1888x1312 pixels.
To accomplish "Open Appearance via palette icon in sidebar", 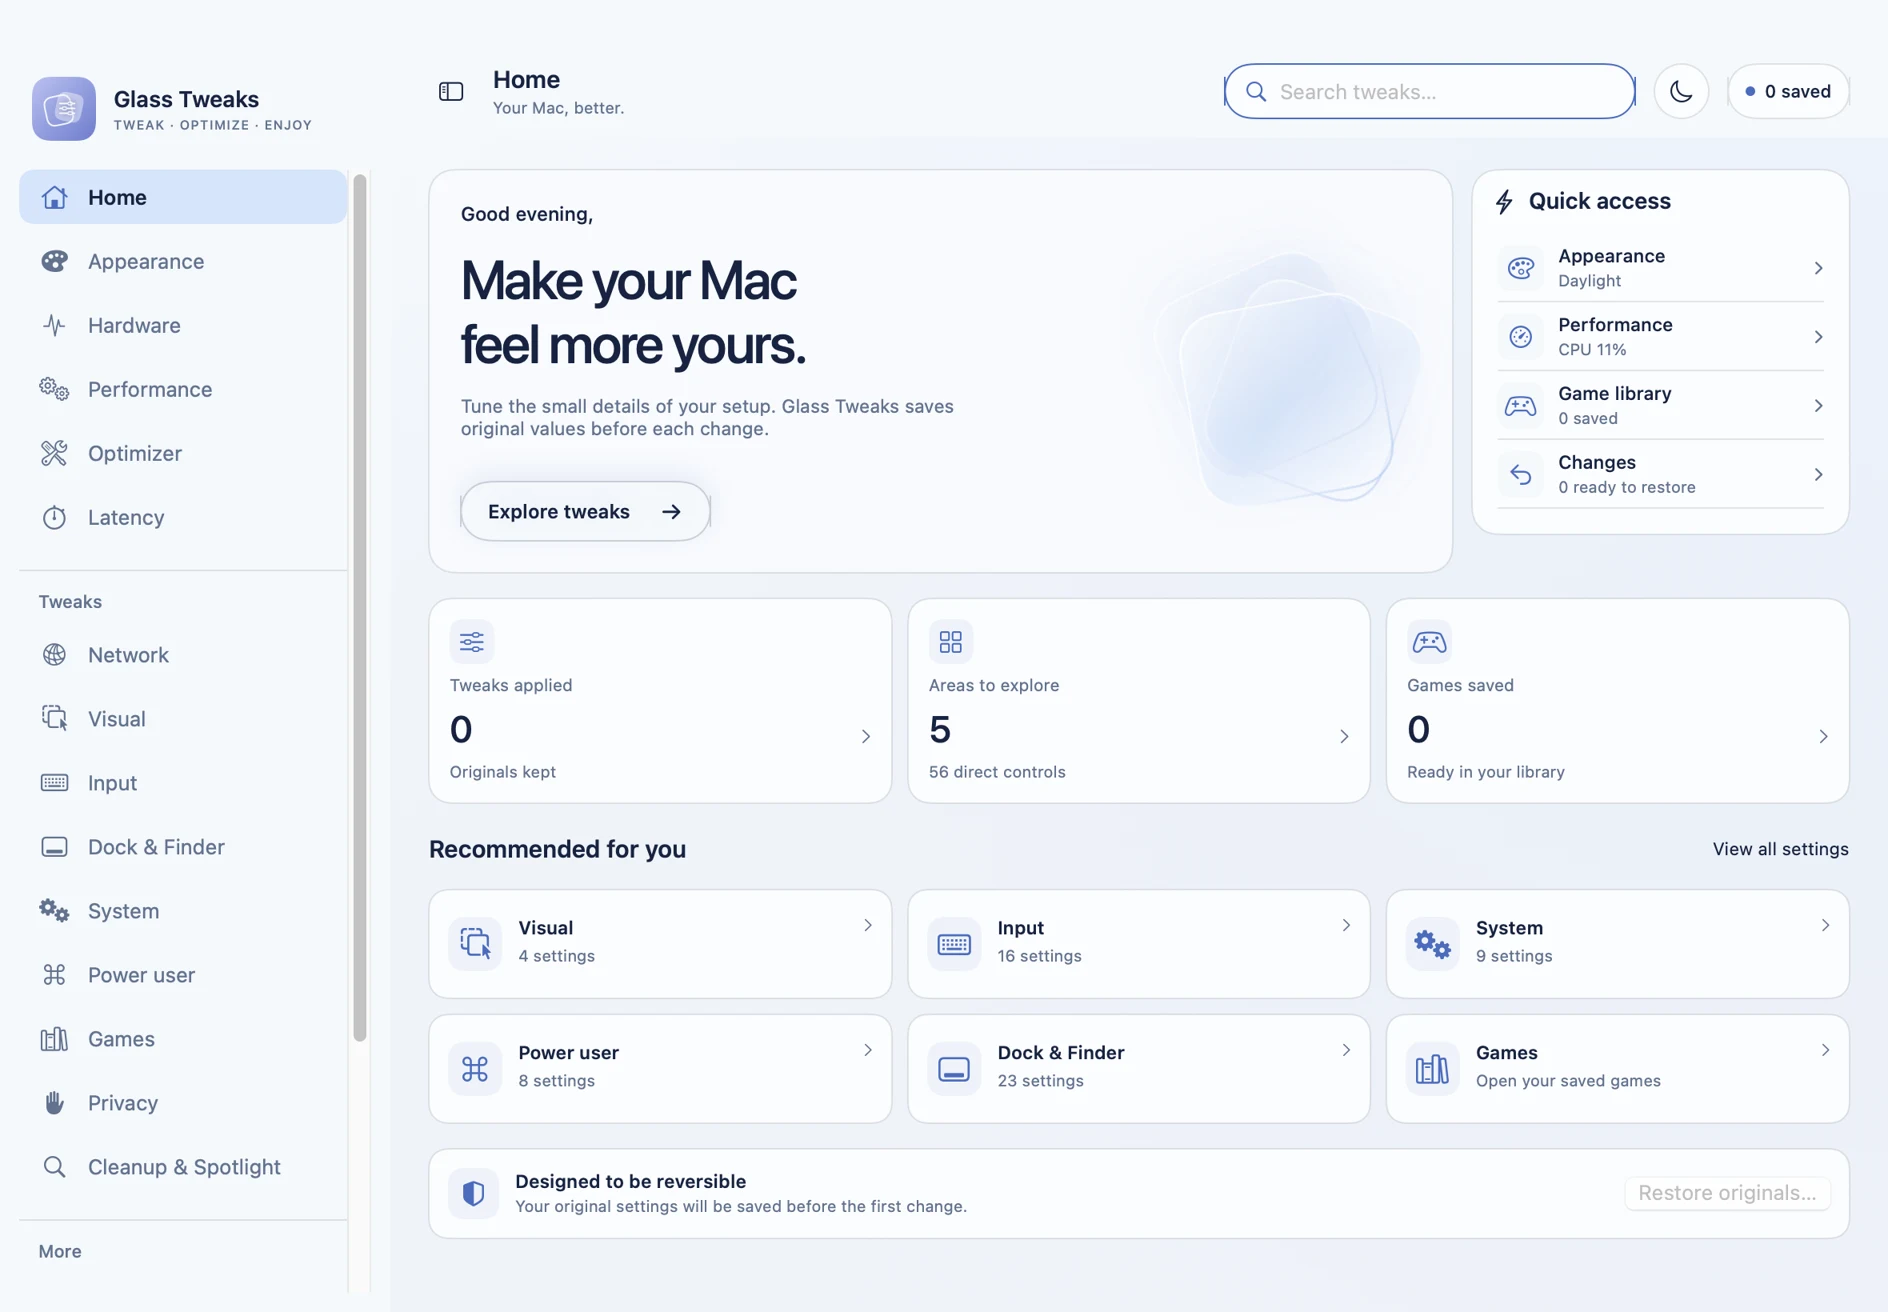I will pyautogui.click(x=54, y=261).
